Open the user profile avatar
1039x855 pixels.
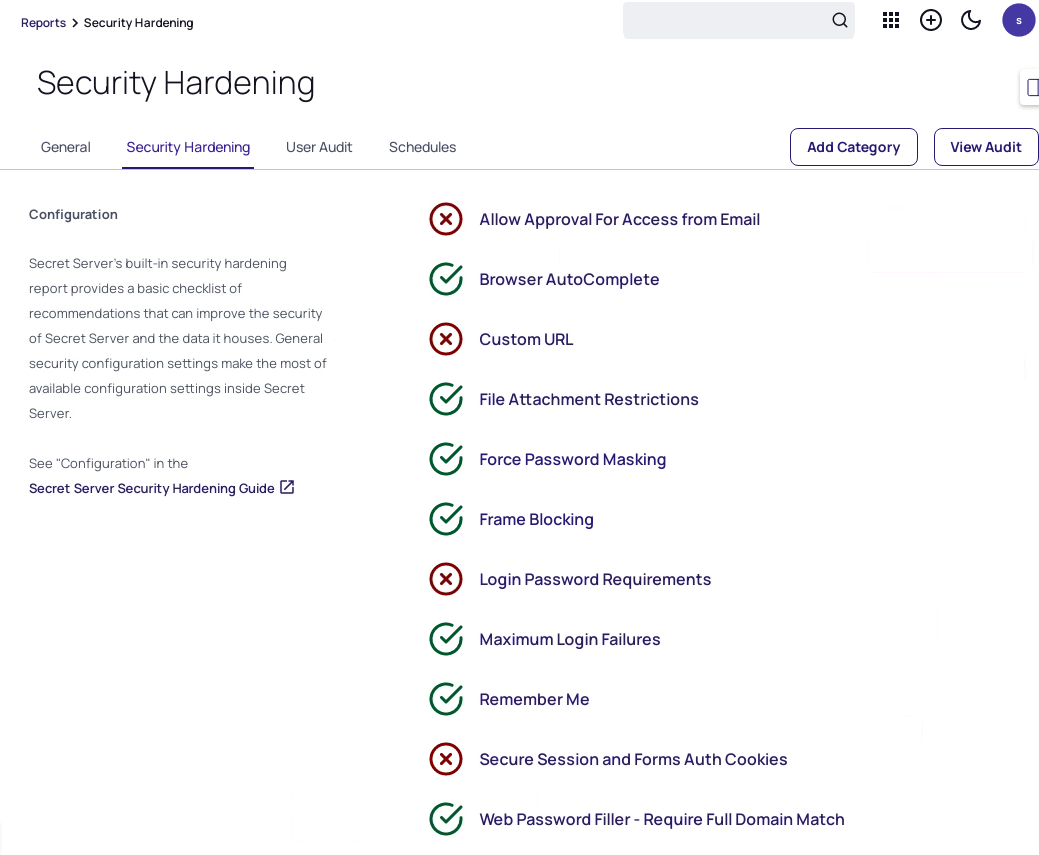(x=1018, y=21)
